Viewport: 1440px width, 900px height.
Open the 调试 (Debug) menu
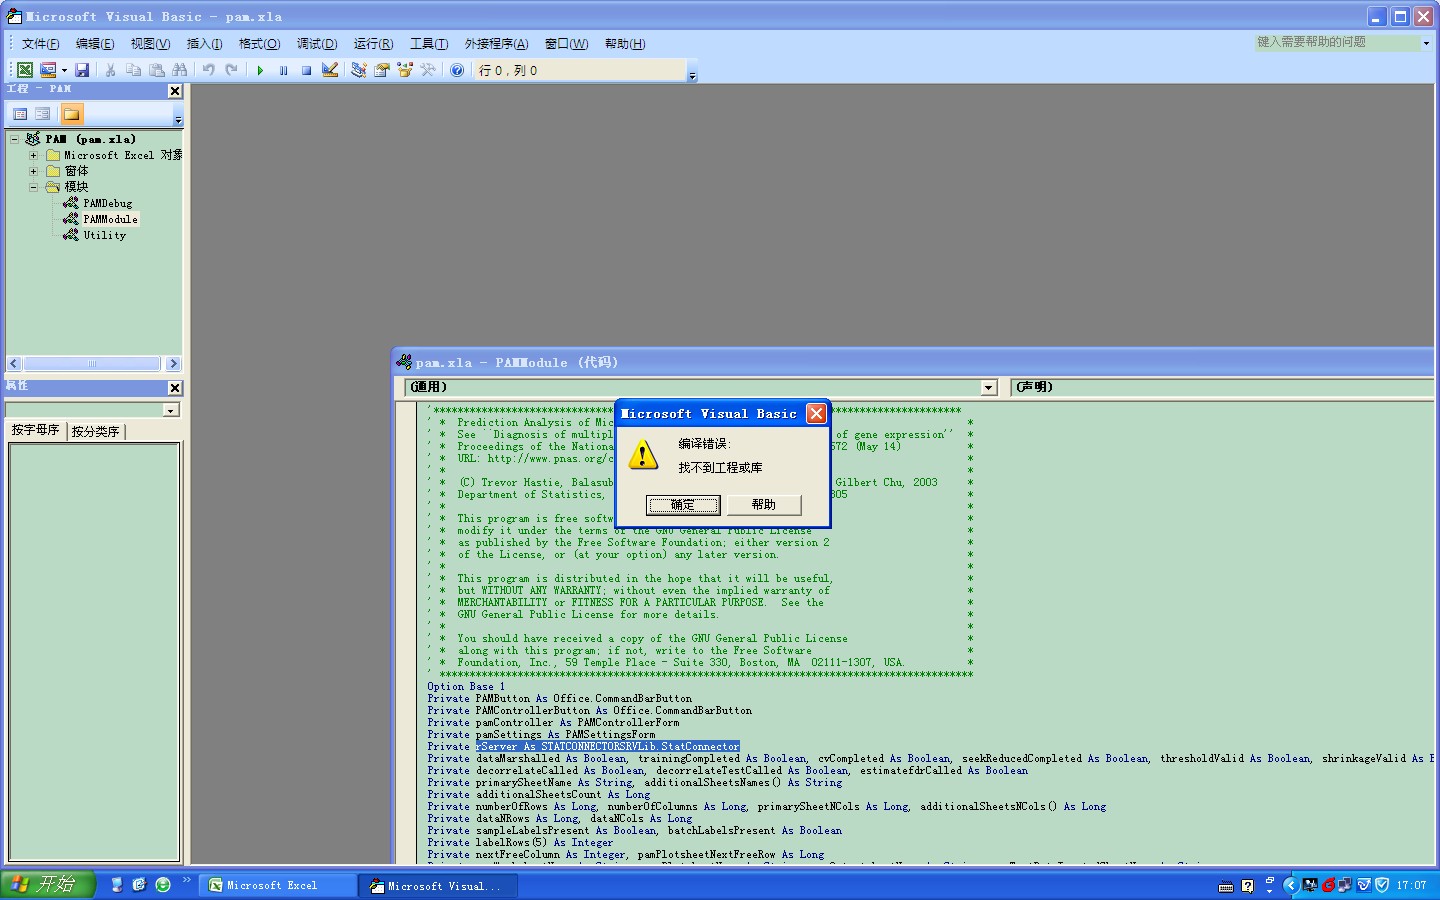click(x=316, y=43)
